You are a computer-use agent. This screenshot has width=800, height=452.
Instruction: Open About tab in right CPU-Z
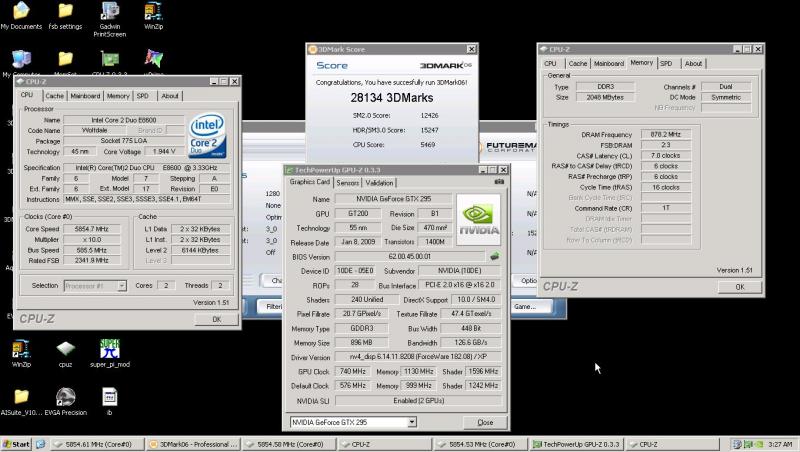pyautogui.click(x=693, y=64)
